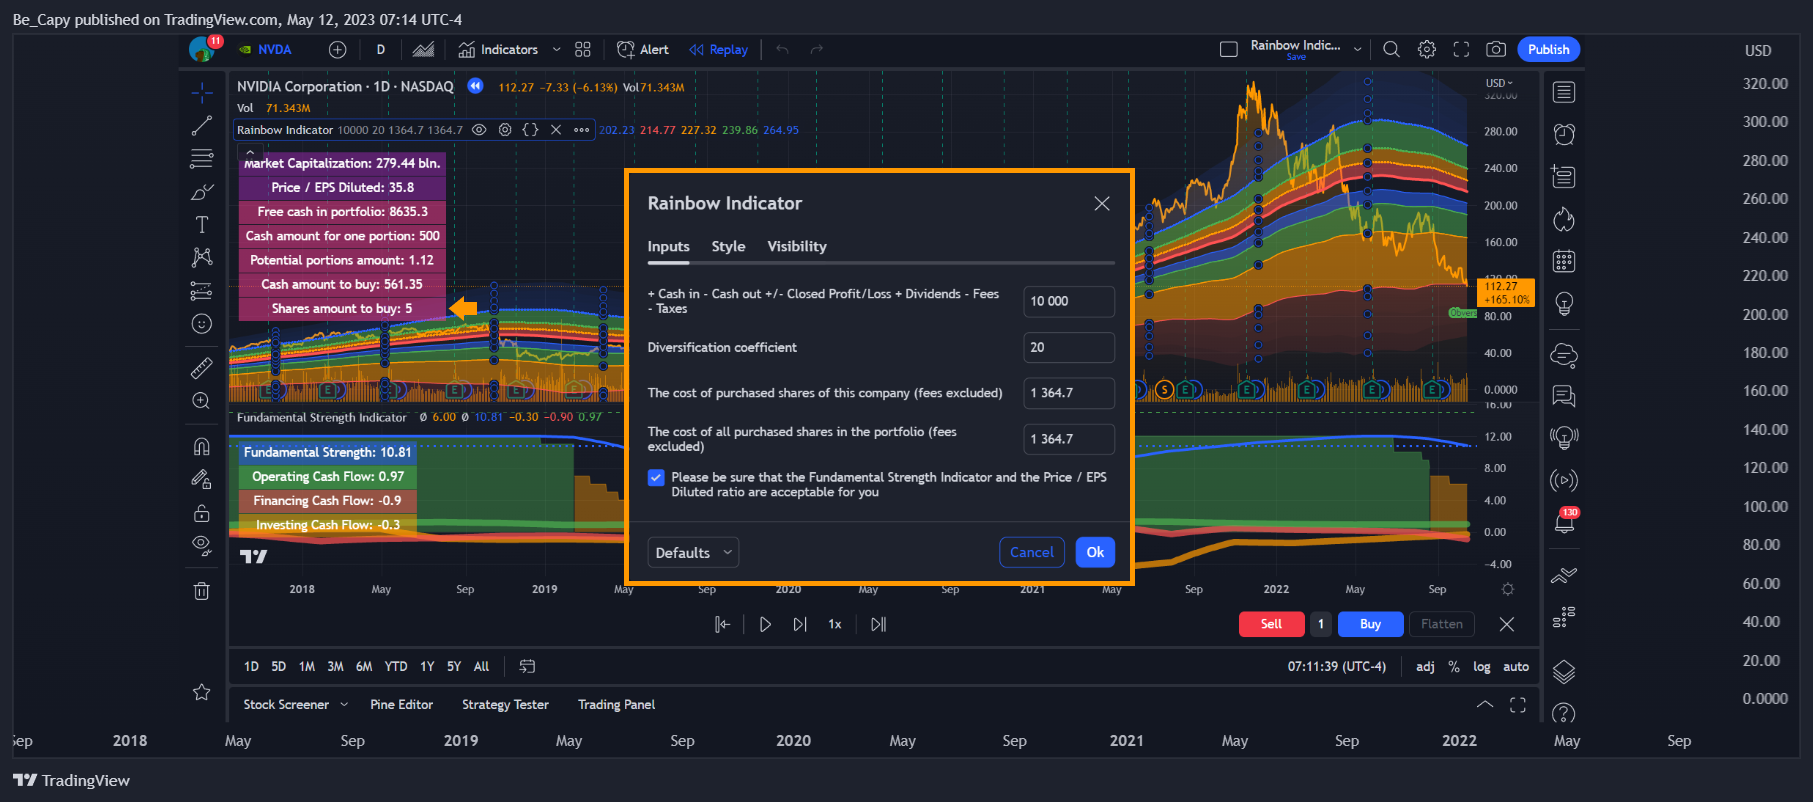Open the chart patterns tool

(x=202, y=257)
